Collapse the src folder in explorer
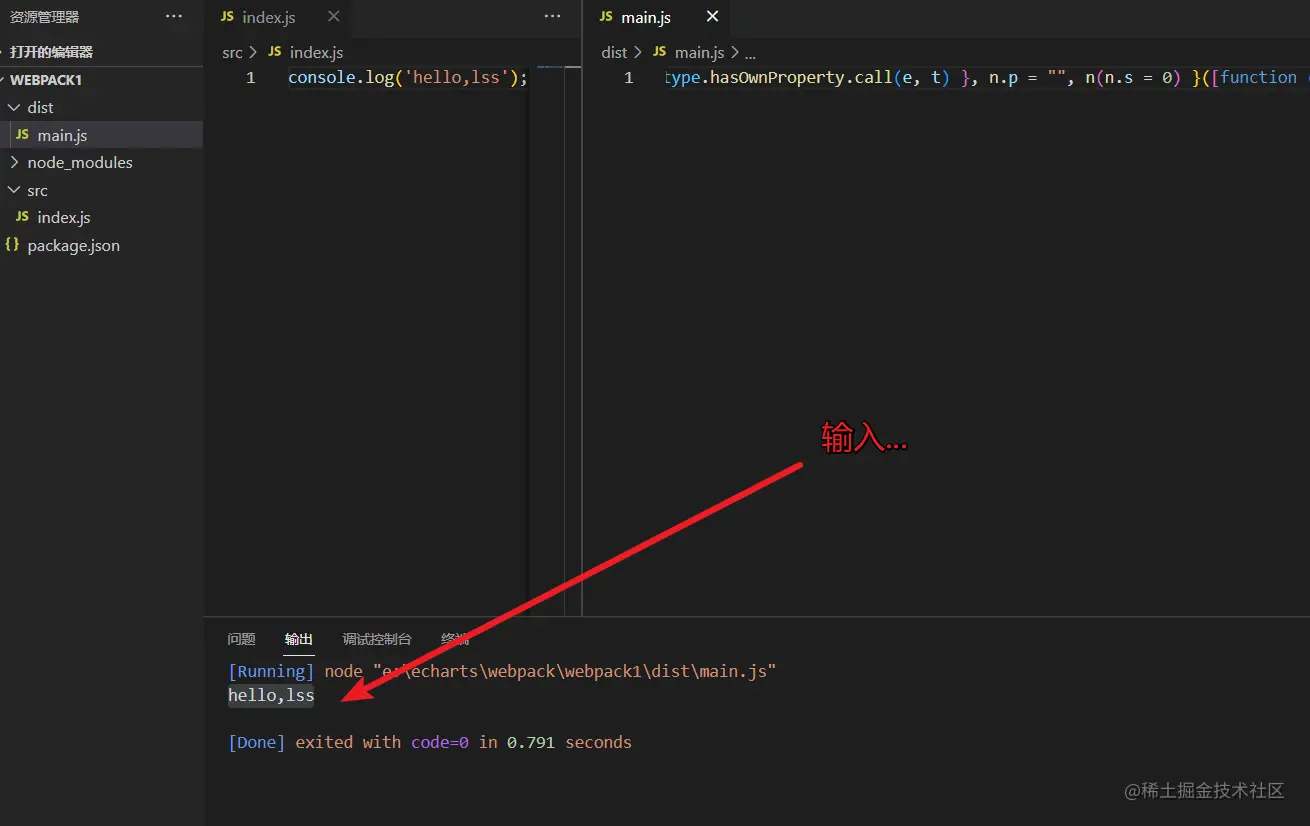The width and height of the screenshot is (1310, 826). (x=37, y=190)
